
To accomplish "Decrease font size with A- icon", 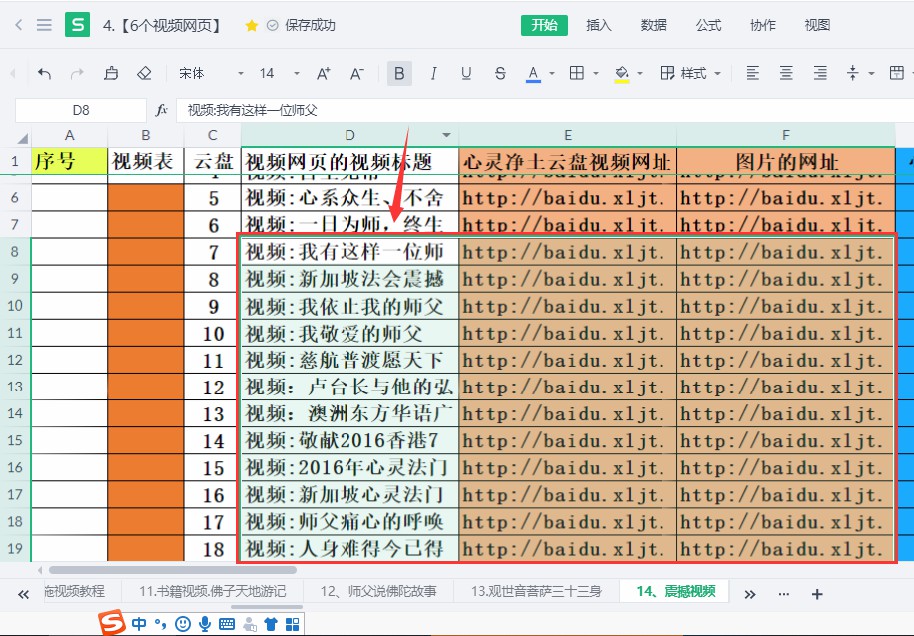I will tap(357, 73).
